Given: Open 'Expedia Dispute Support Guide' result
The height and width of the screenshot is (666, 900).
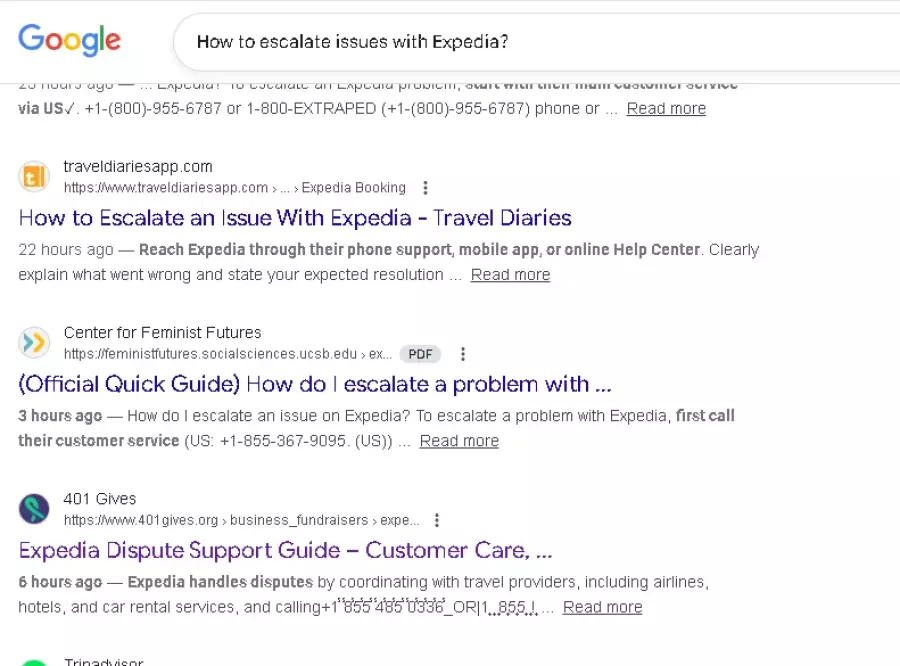Looking at the screenshot, I should click(285, 550).
